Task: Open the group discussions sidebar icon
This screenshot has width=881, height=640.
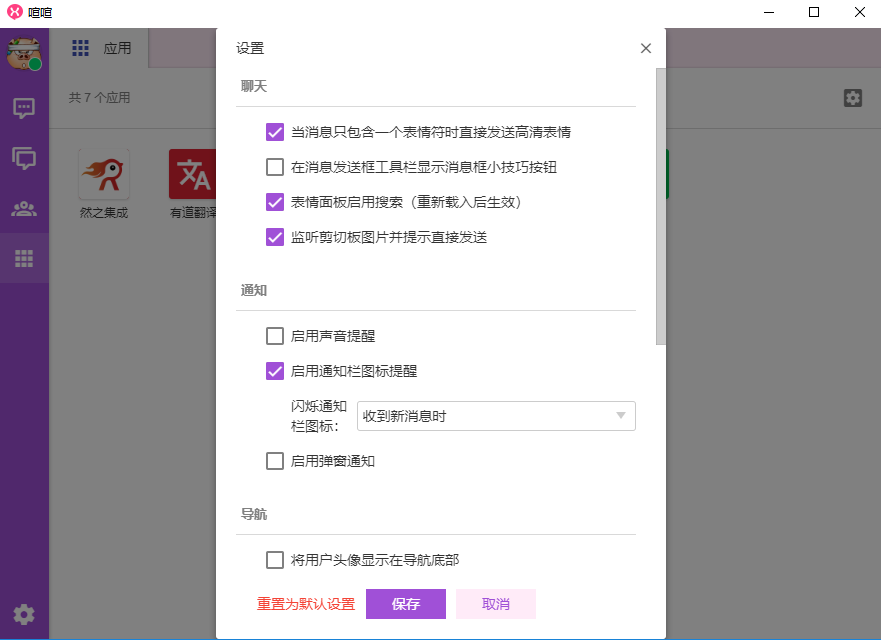Action: click(x=24, y=158)
